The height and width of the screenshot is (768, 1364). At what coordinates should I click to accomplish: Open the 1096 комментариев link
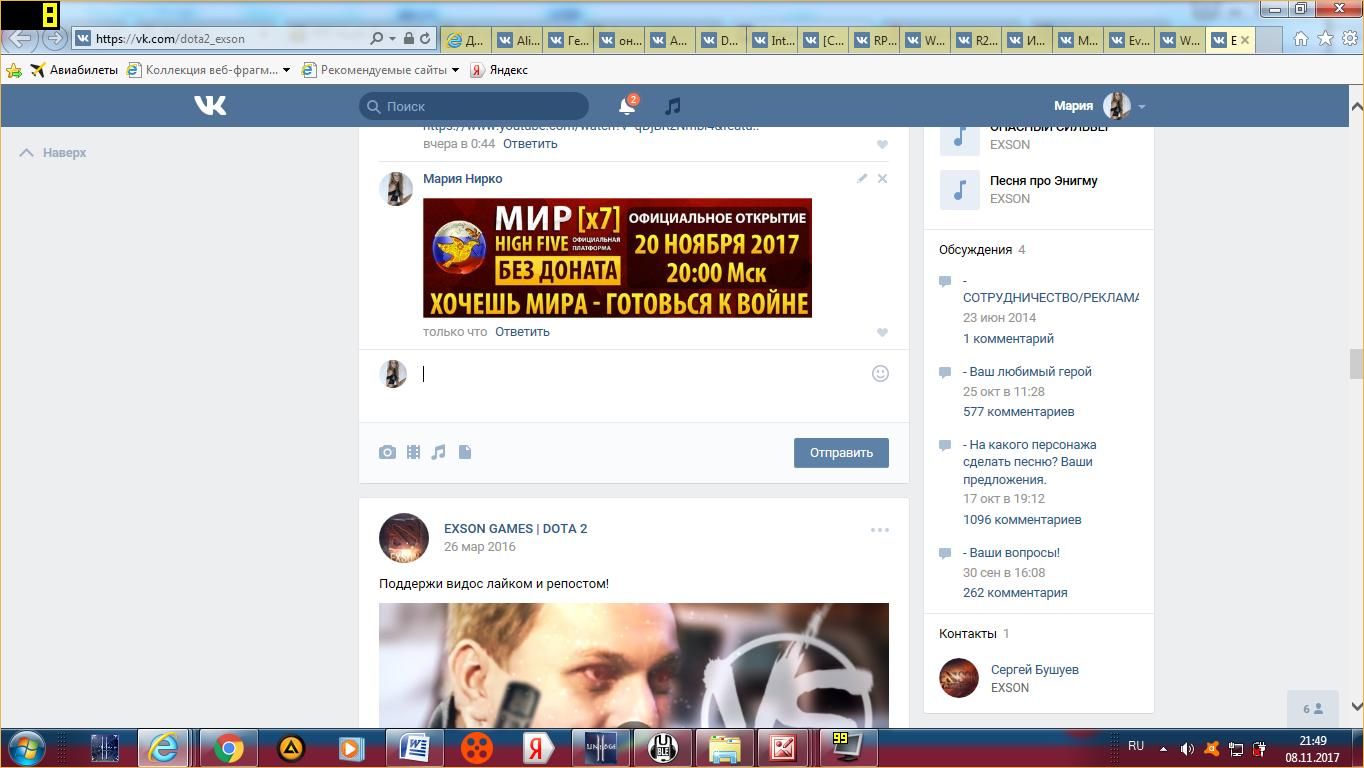pos(1022,519)
